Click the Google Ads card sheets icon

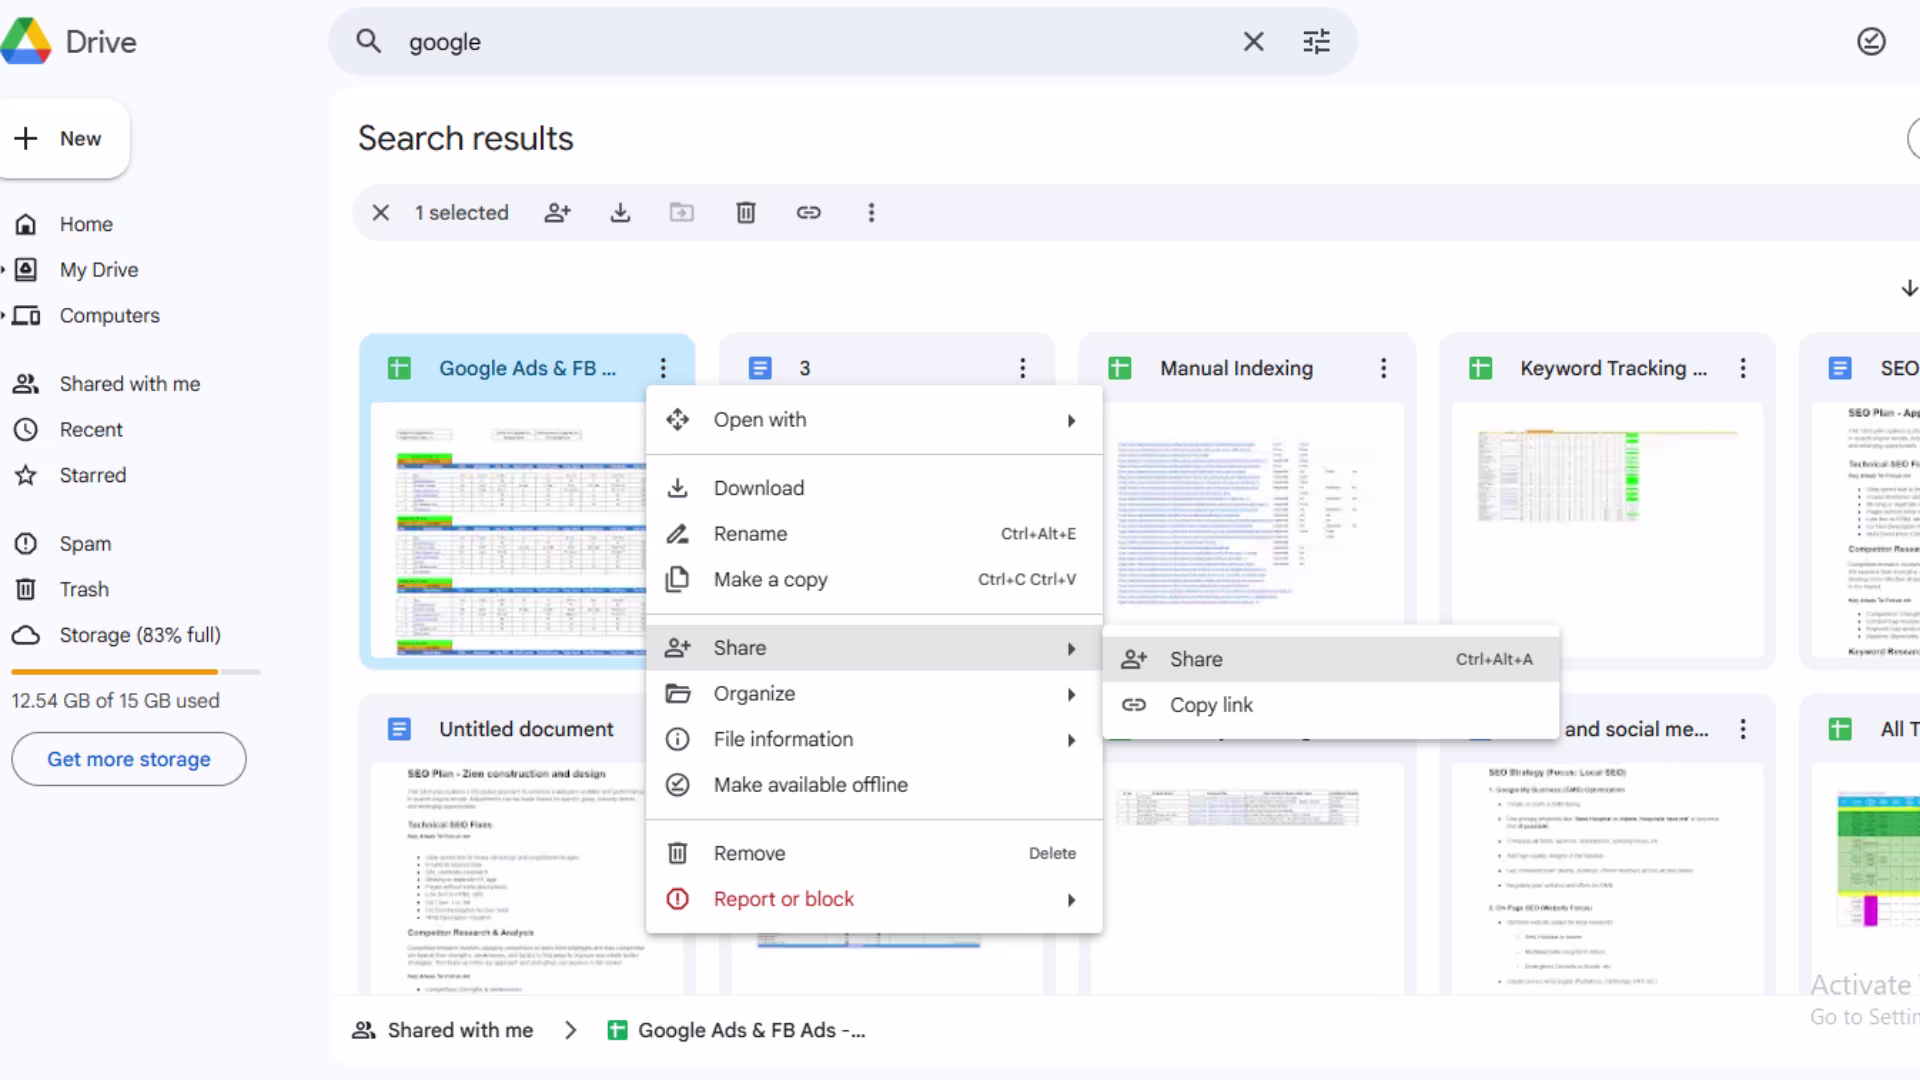click(399, 368)
